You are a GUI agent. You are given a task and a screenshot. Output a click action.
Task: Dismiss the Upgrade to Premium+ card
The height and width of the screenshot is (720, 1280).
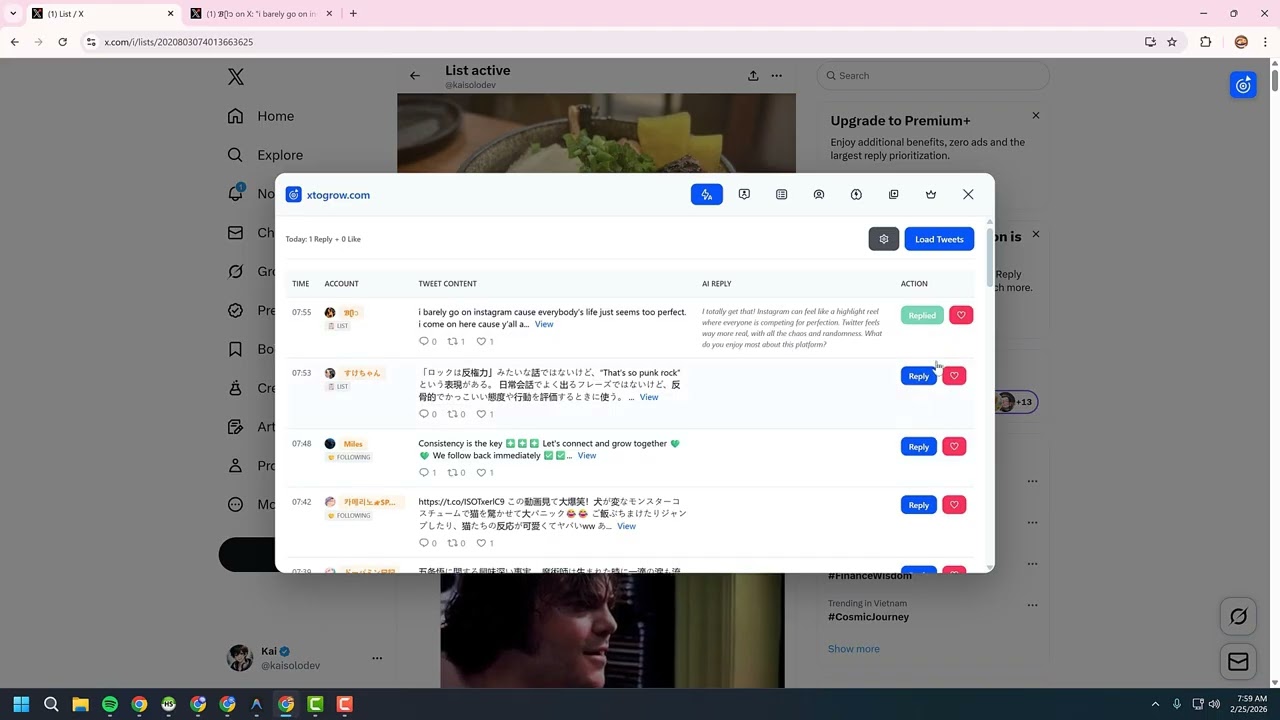click(x=1036, y=116)
